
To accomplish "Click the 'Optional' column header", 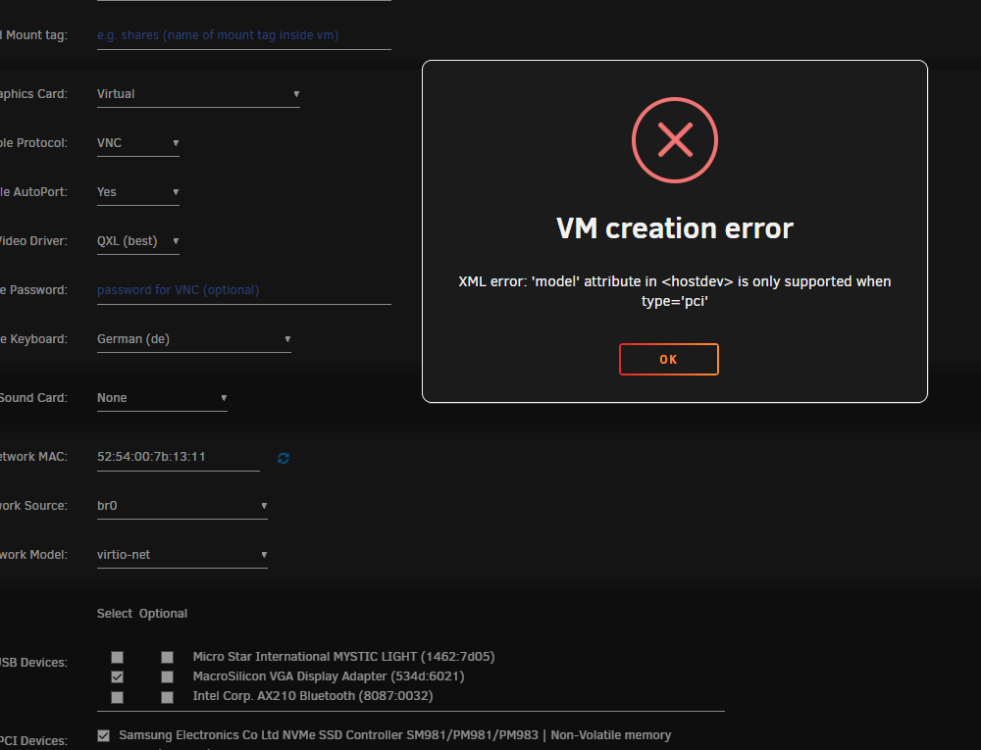I will (163, 614).
